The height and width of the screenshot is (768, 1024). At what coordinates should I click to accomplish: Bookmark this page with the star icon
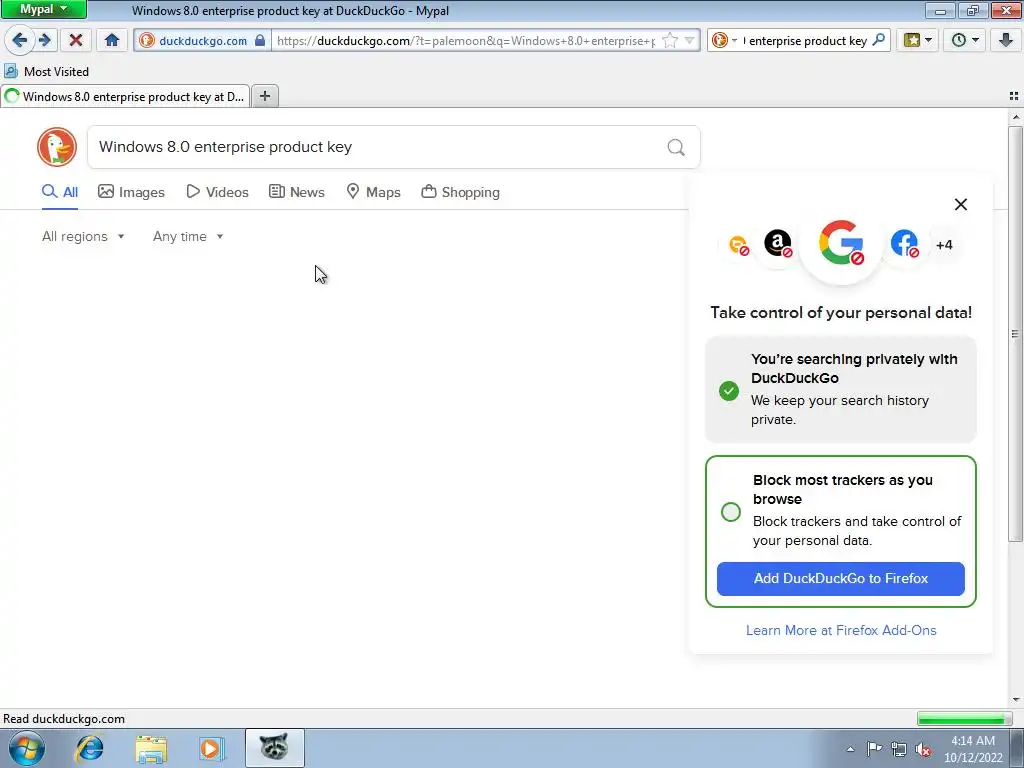tap(669, 40)
